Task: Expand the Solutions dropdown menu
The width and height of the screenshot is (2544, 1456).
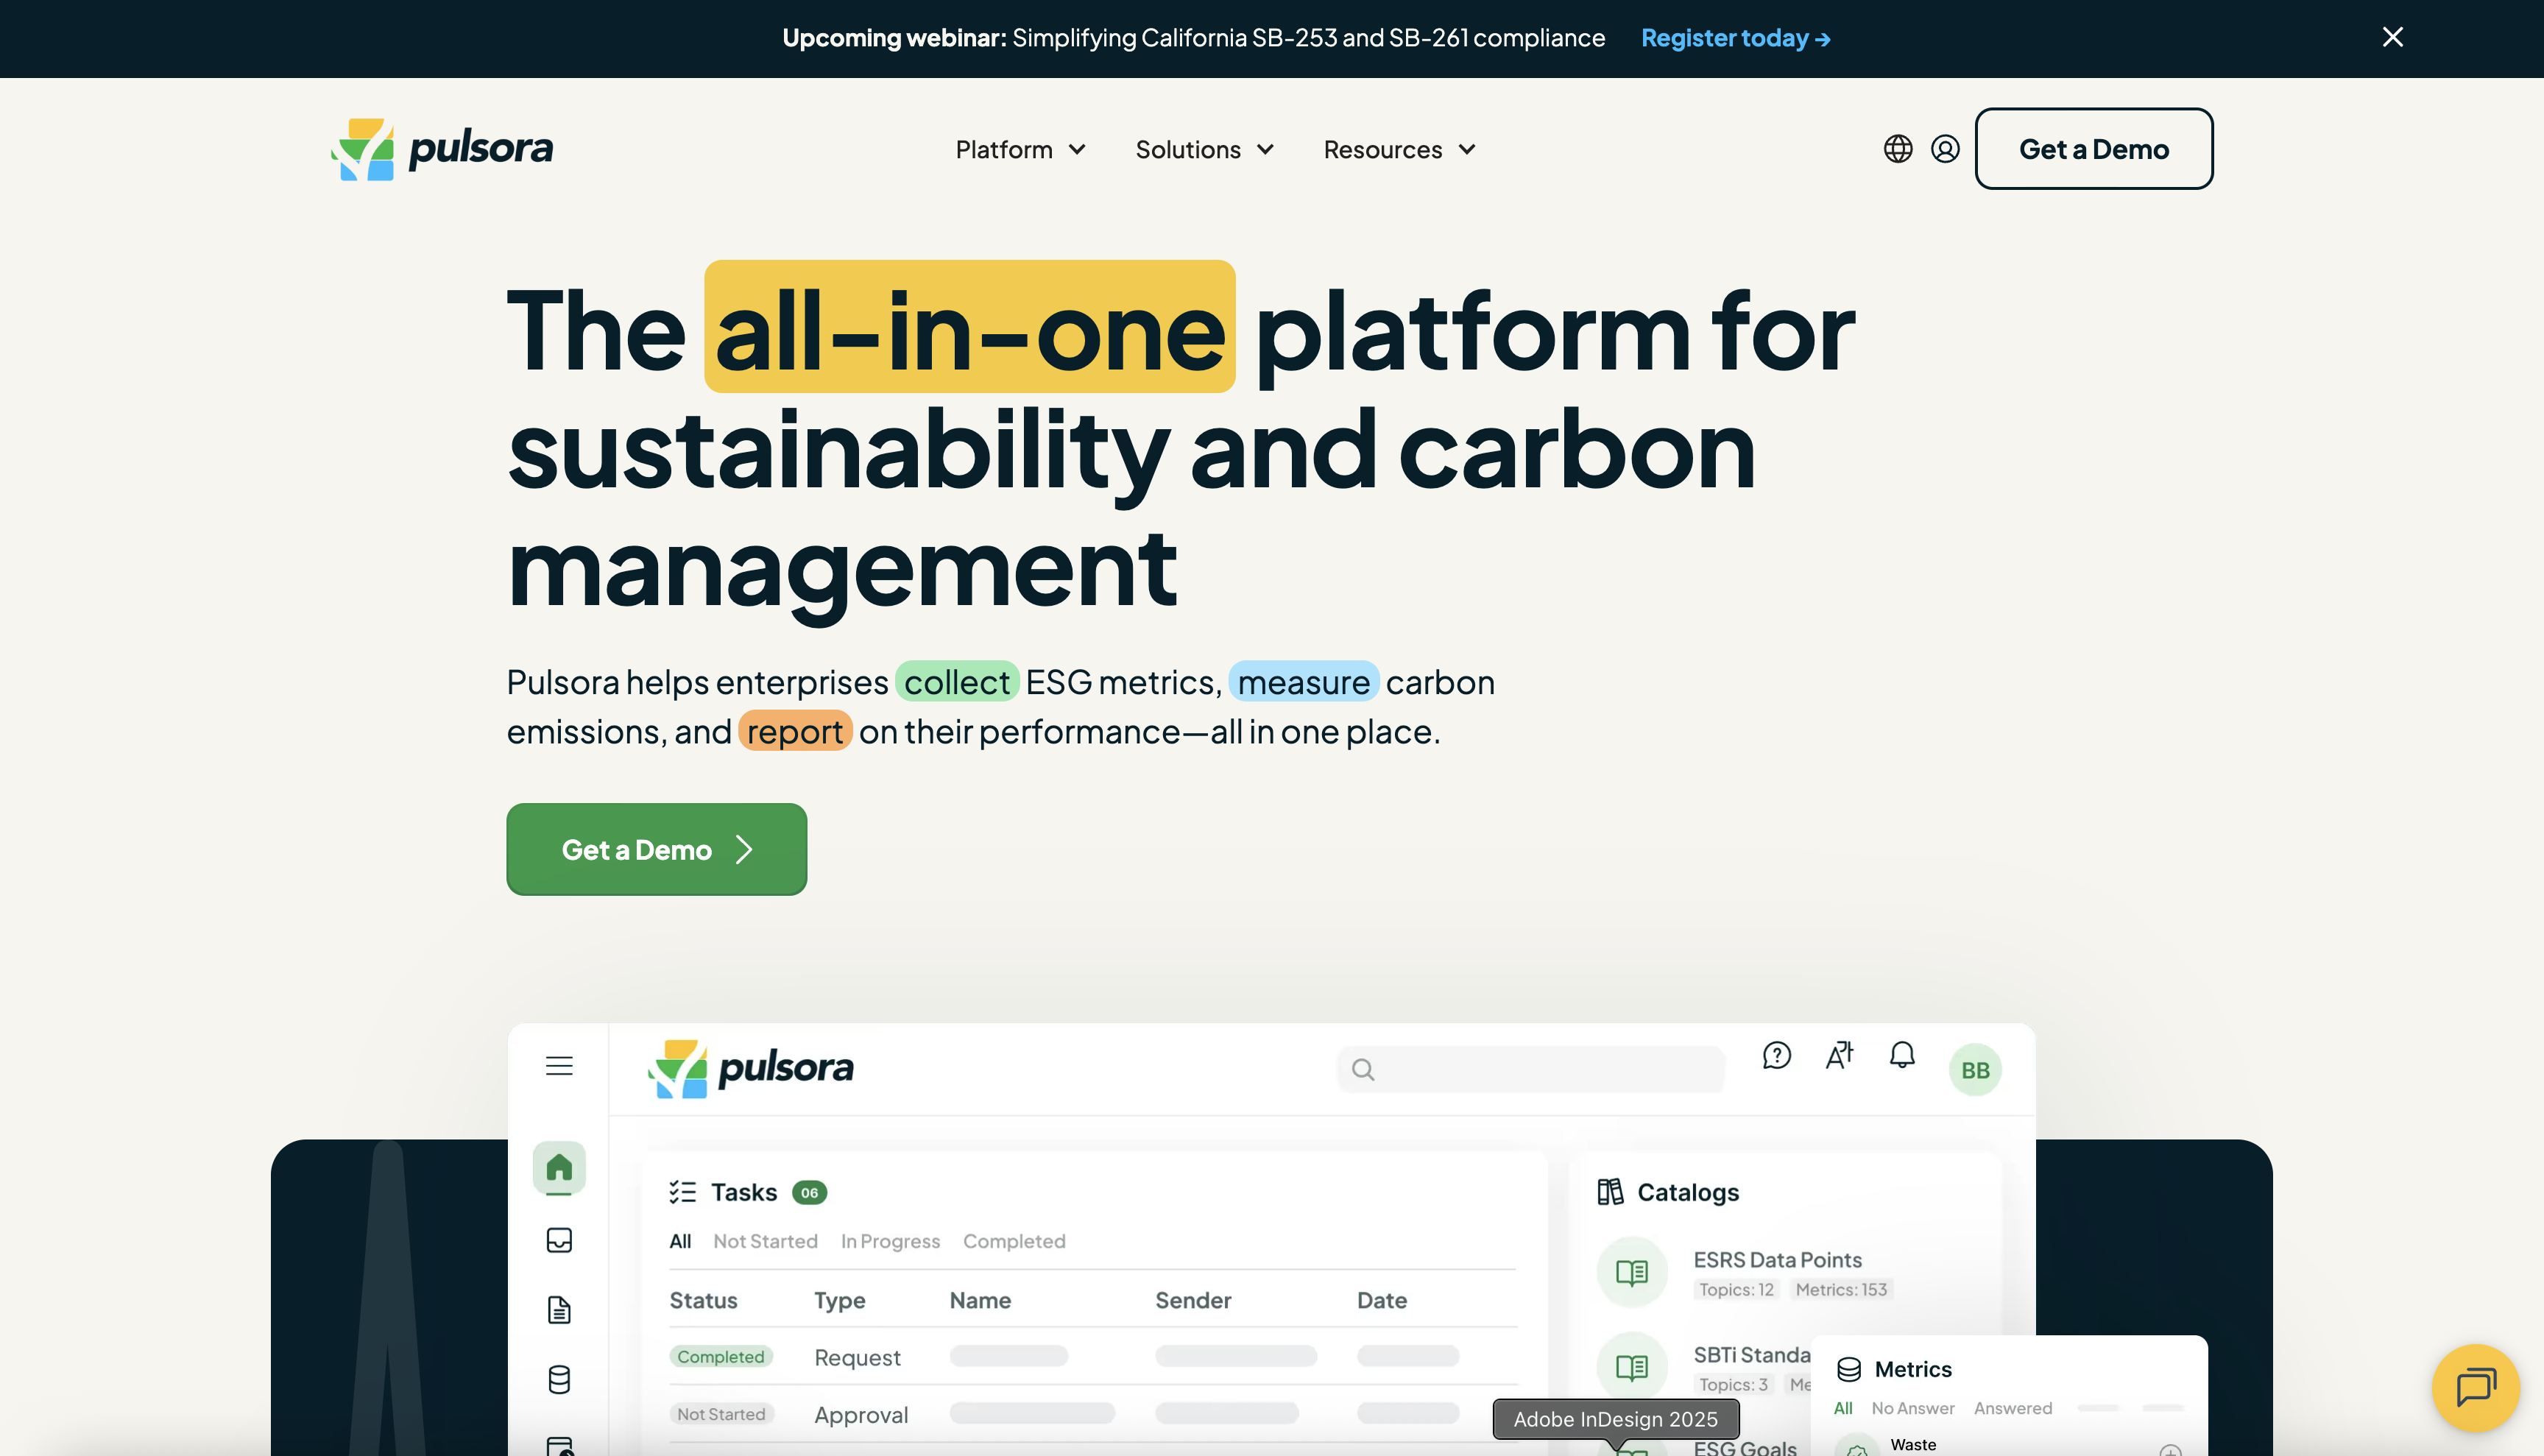Action: coord(1204,149)
